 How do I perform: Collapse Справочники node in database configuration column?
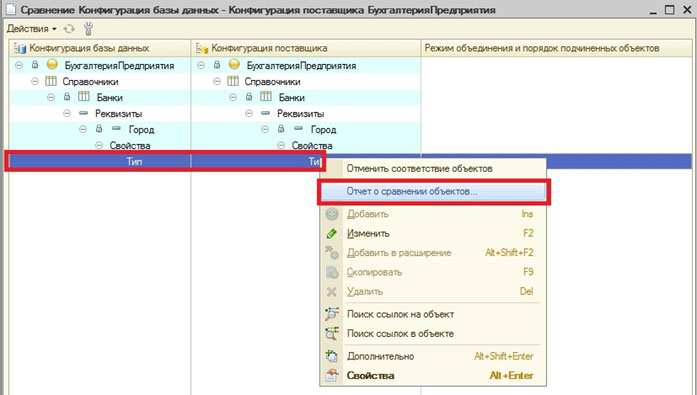[35, 81]
